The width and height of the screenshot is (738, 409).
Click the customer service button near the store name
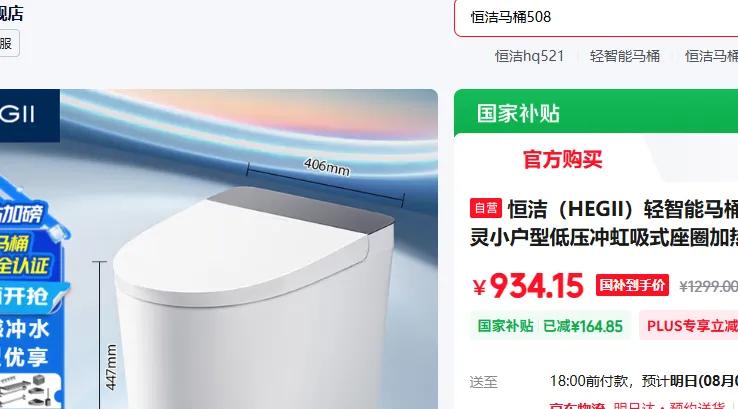click(x=6, y=43)
